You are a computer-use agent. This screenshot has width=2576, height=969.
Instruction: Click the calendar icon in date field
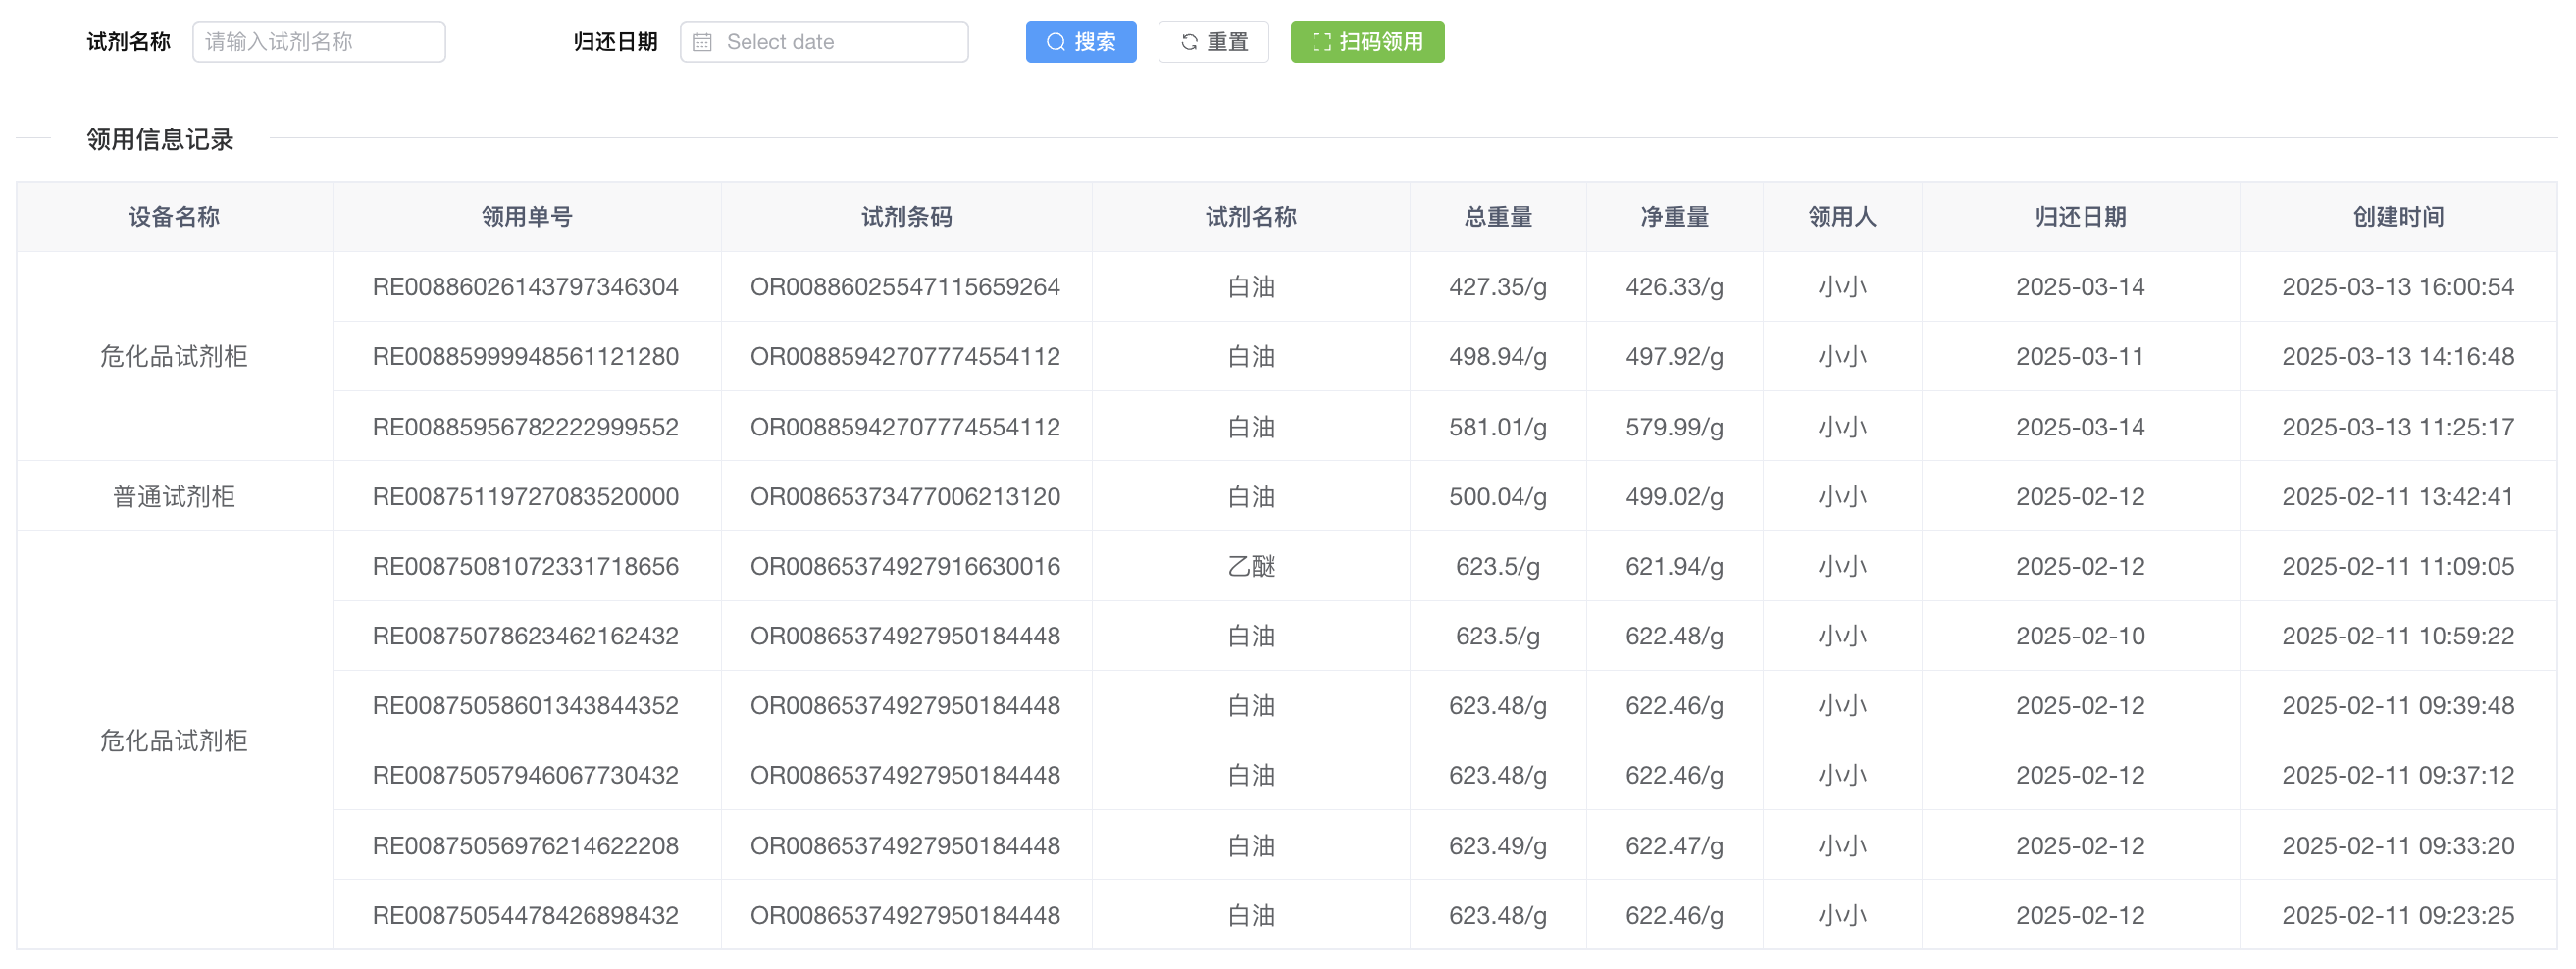click(x=702, y=42)
